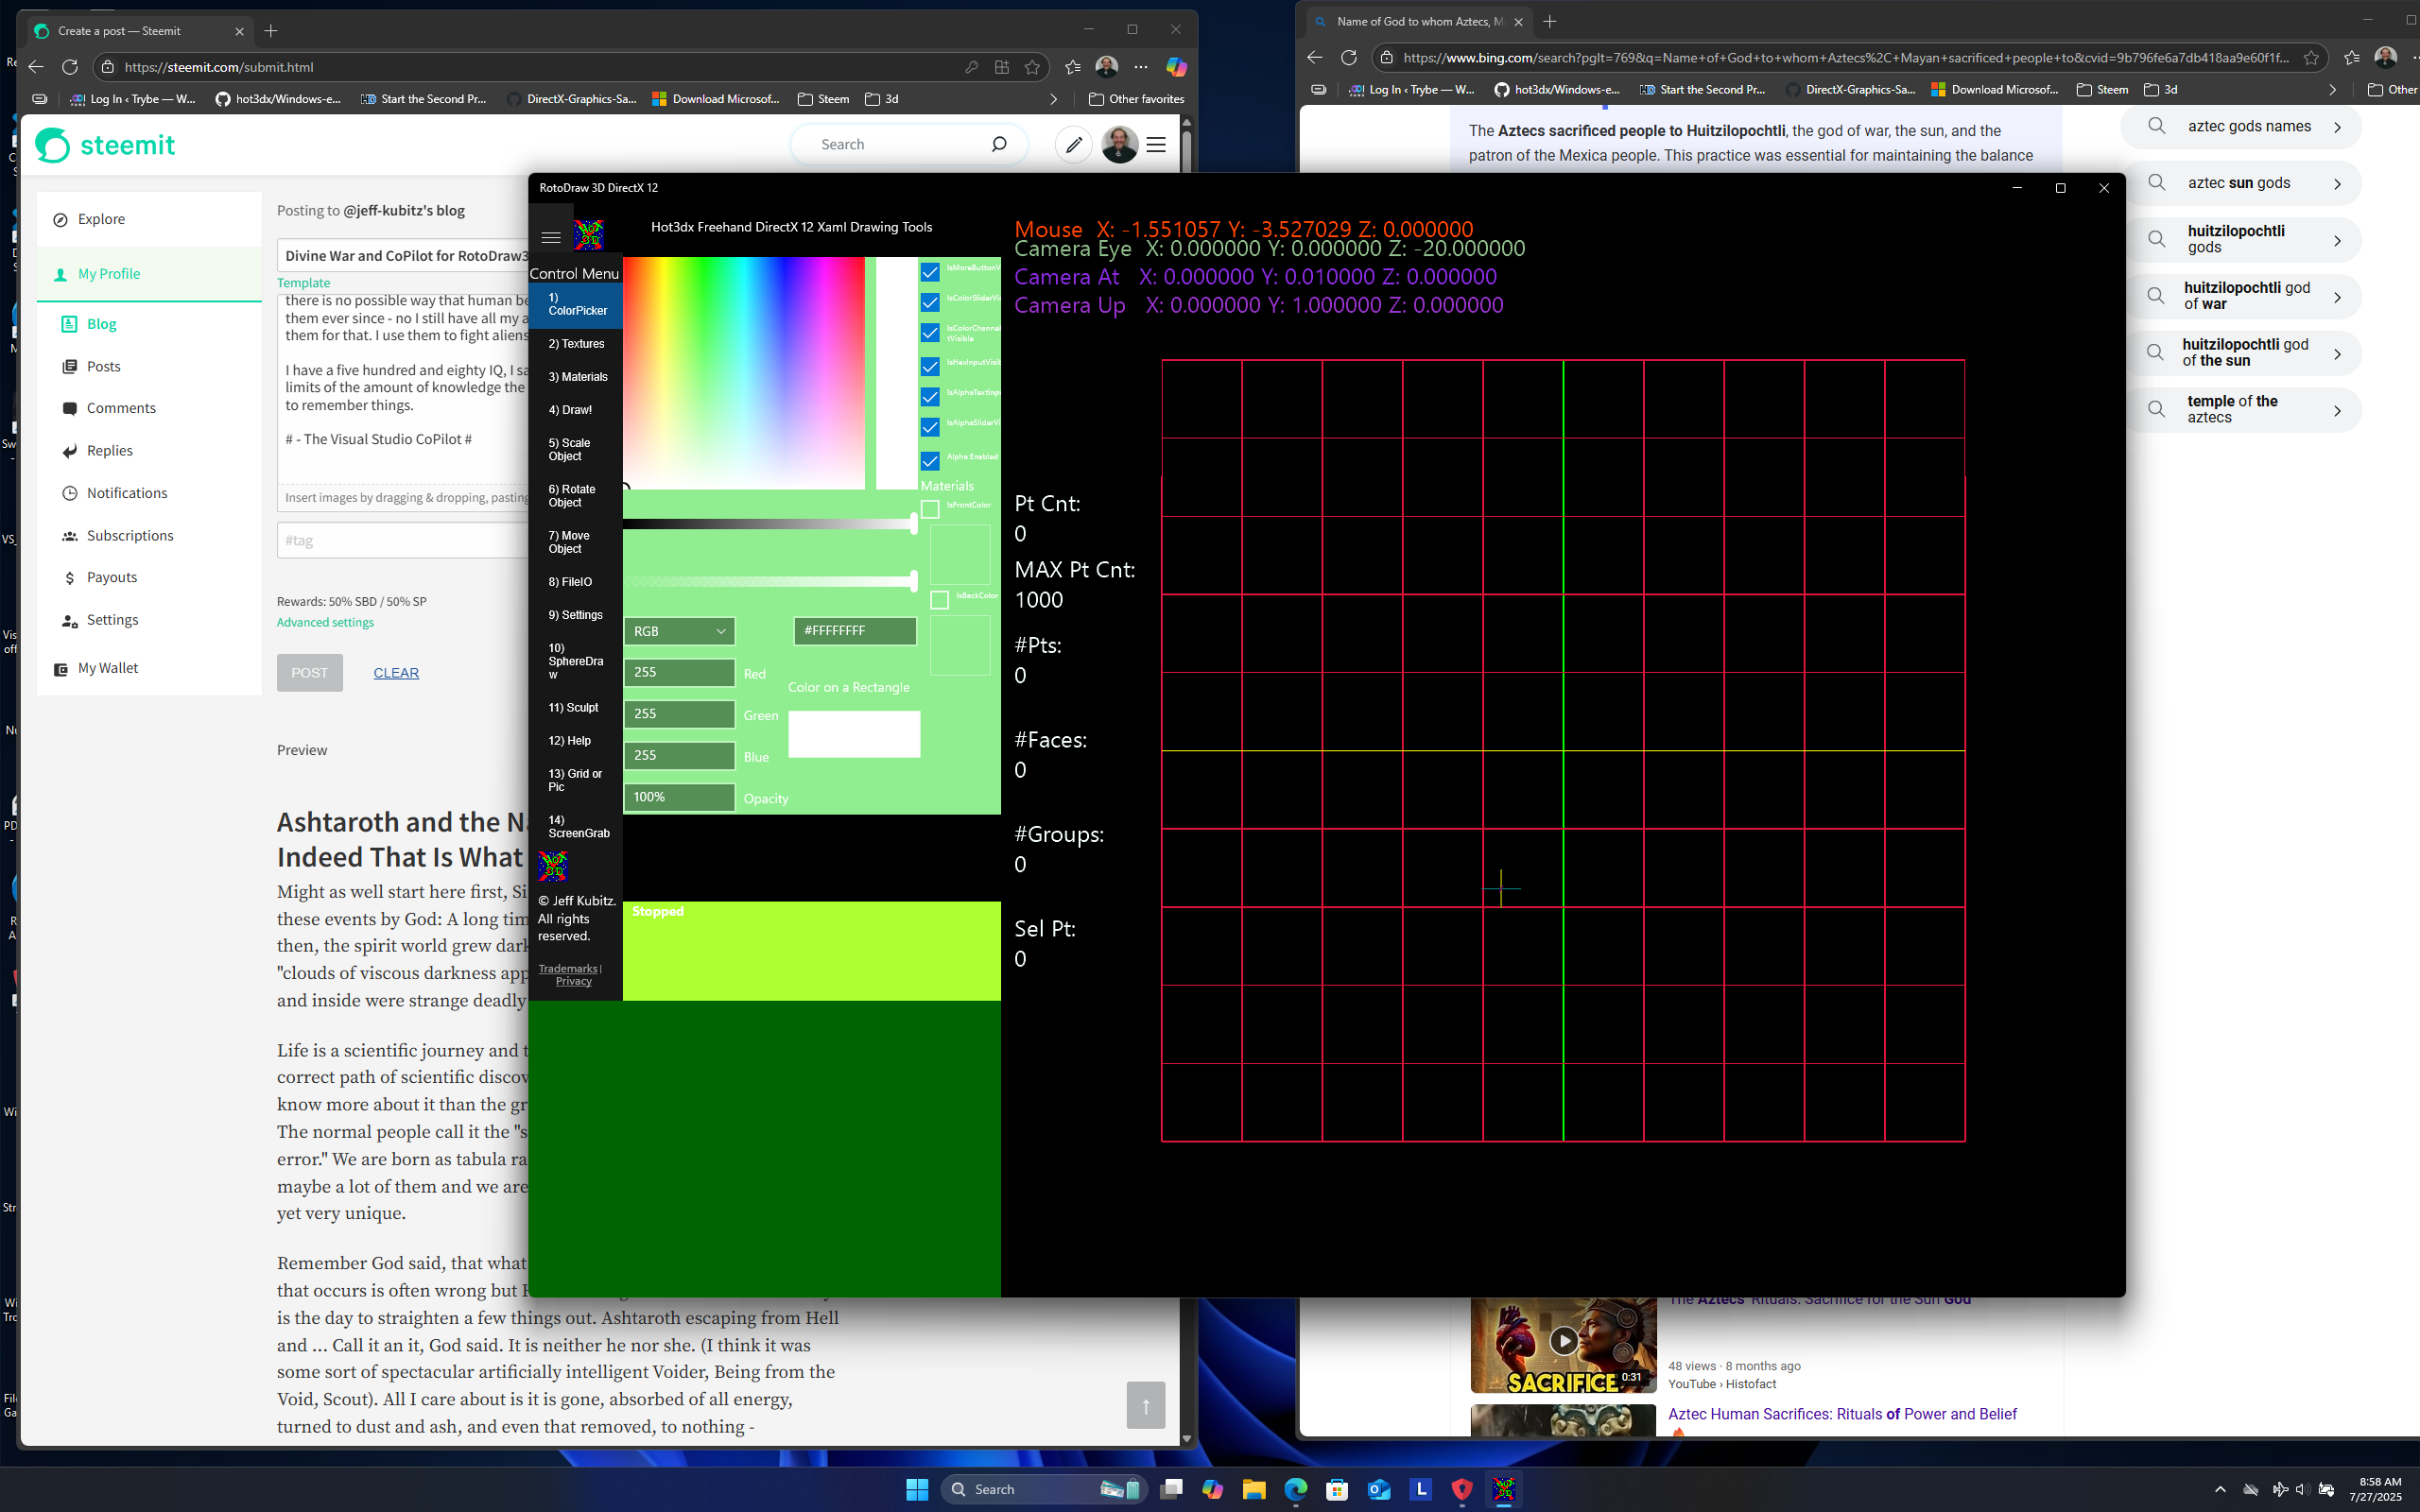This screenshot has width=2420, height=1512.
Task: Open the RGB color model dropdown
Action: [x=679, y=631]
